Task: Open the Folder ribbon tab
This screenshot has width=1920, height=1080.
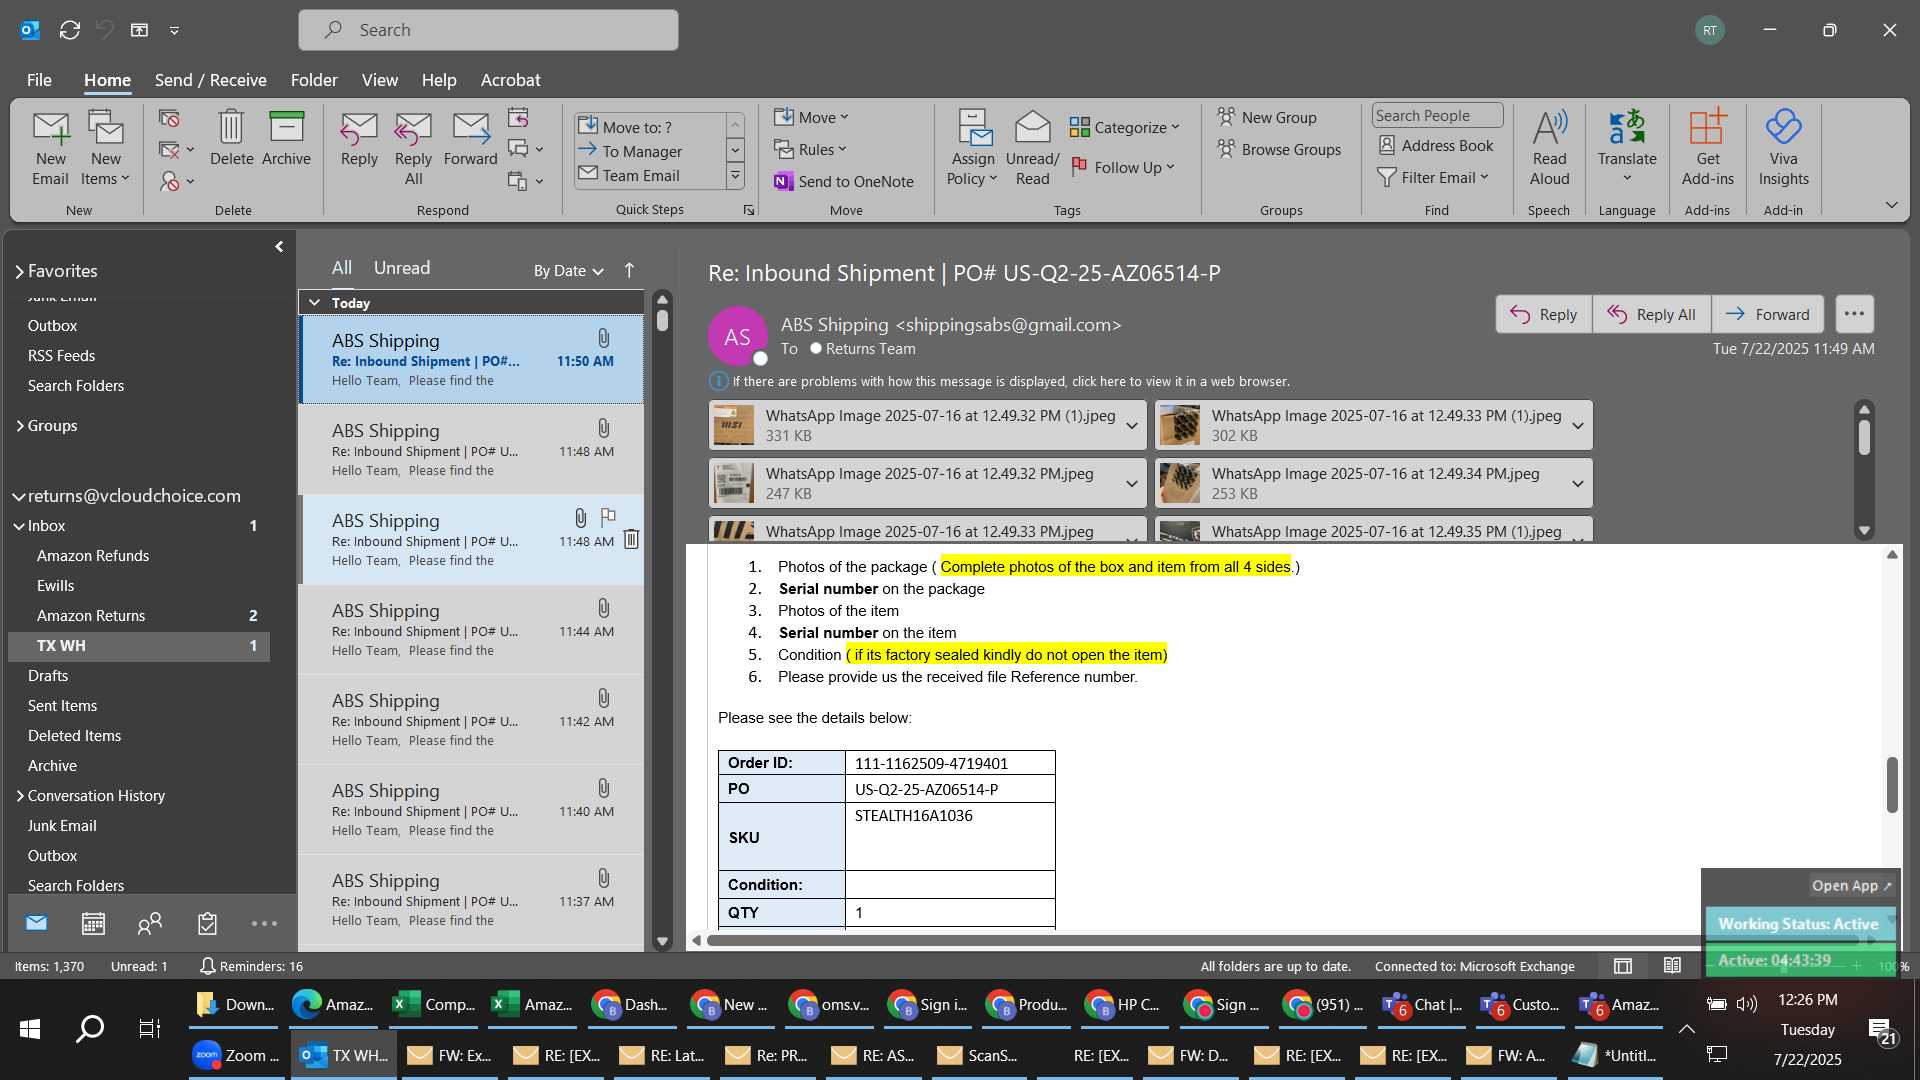Action: tap(314, 80)
